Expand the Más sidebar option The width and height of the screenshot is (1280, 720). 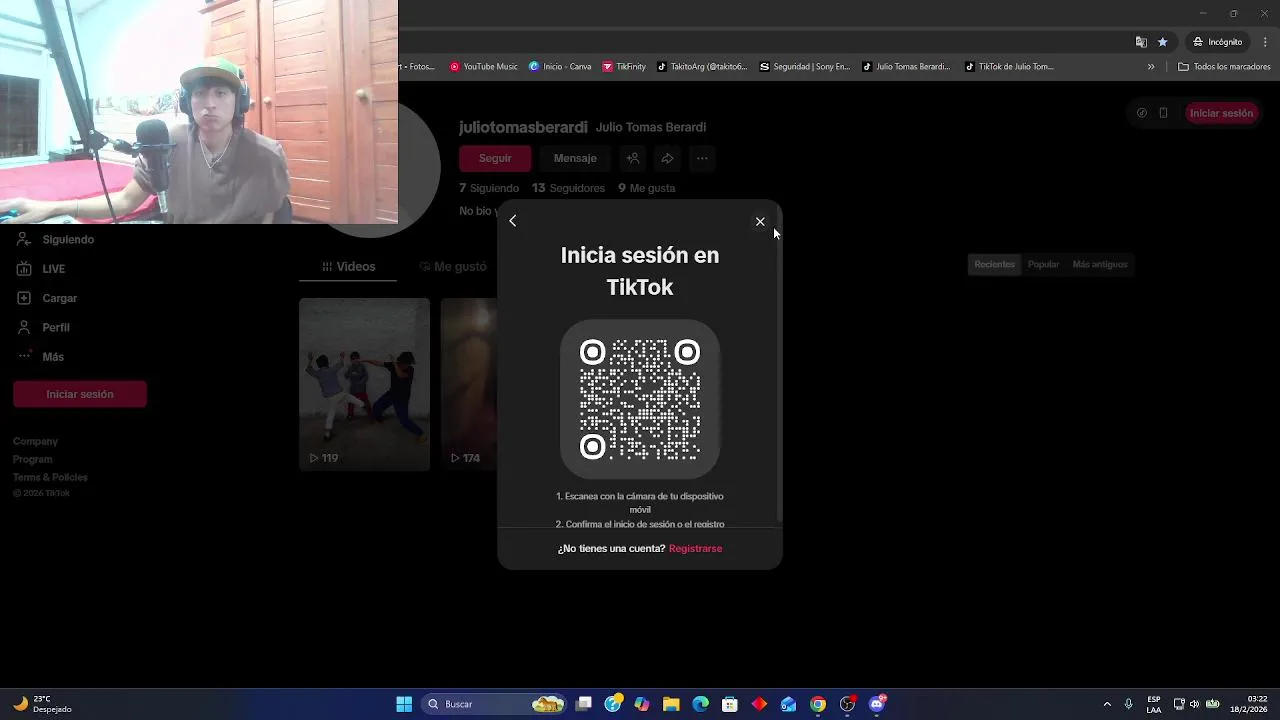pos(53,357)
